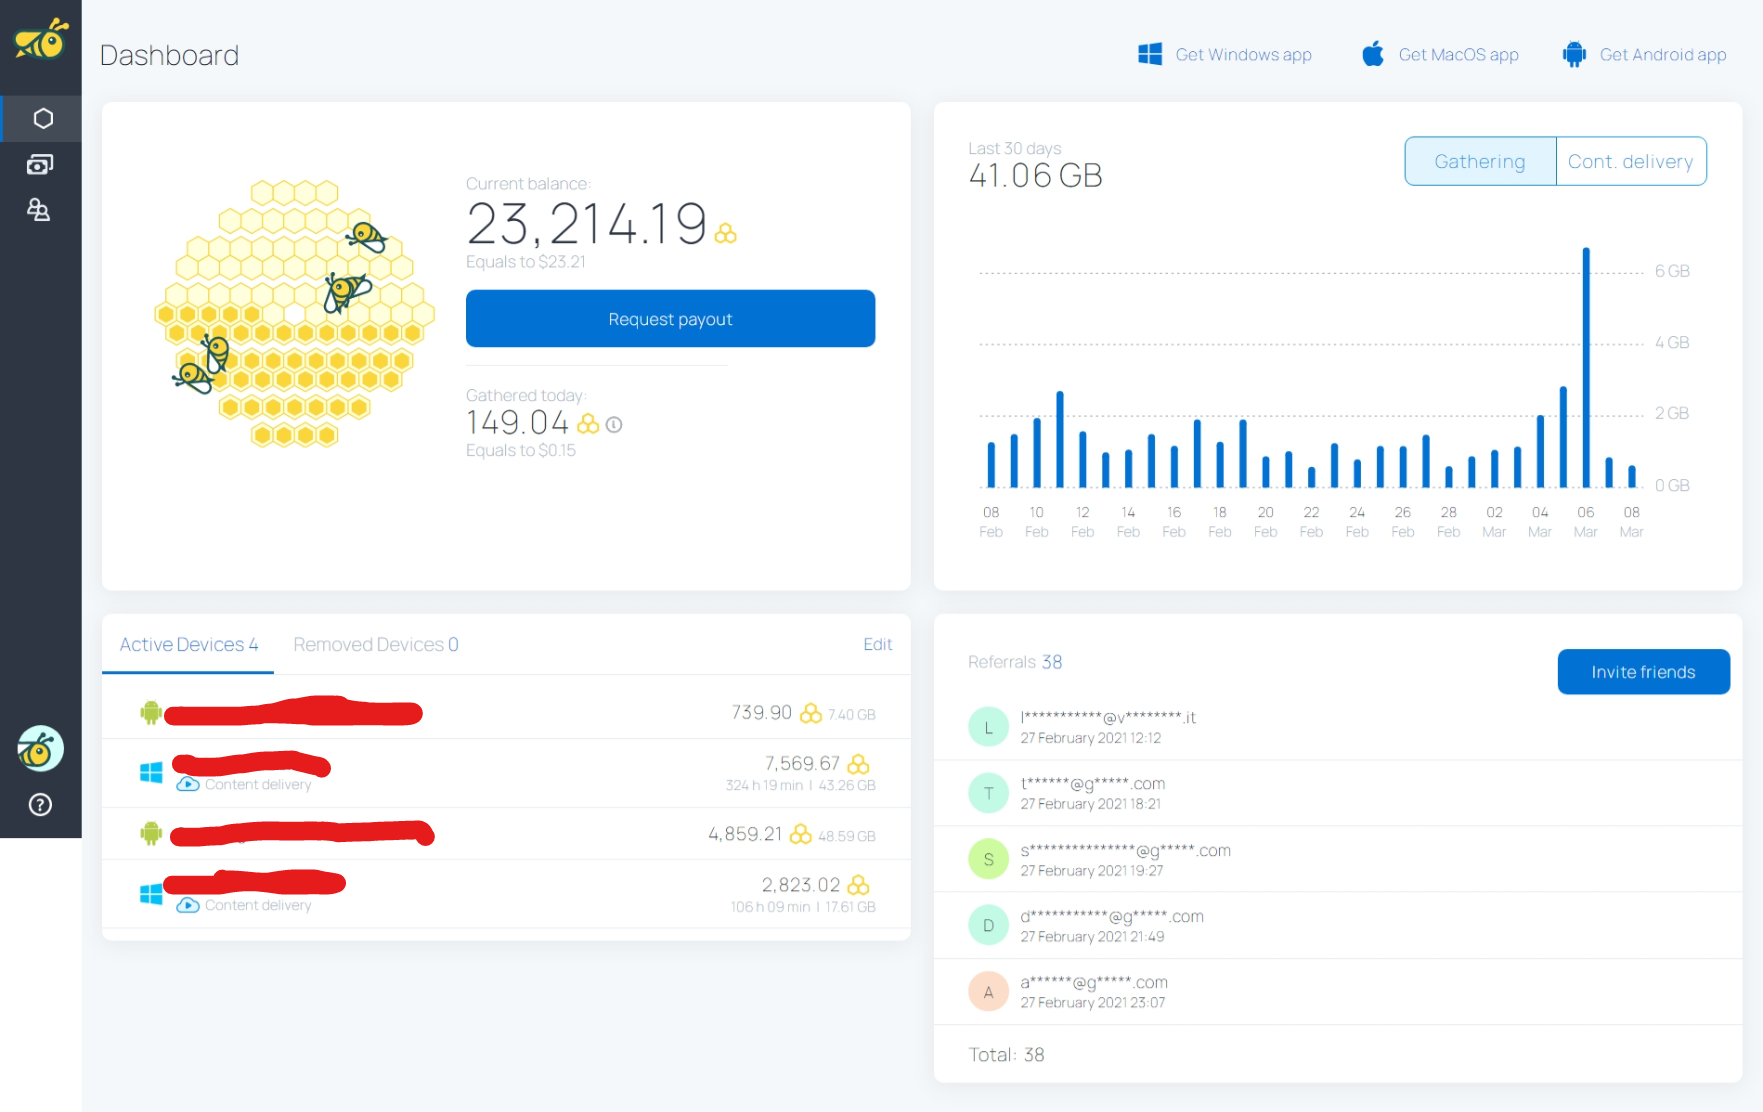This screenshot has width=1763, height=1112.
Task: Click the Apple logo icon in header
Action: [1373, 54]
